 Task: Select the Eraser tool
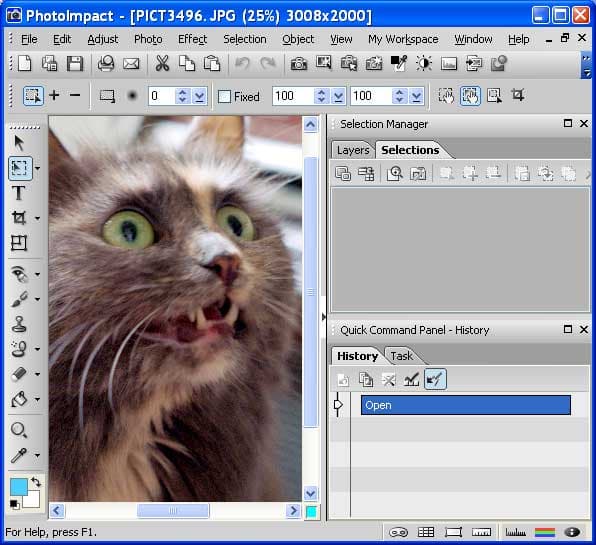tap(19, 374)
